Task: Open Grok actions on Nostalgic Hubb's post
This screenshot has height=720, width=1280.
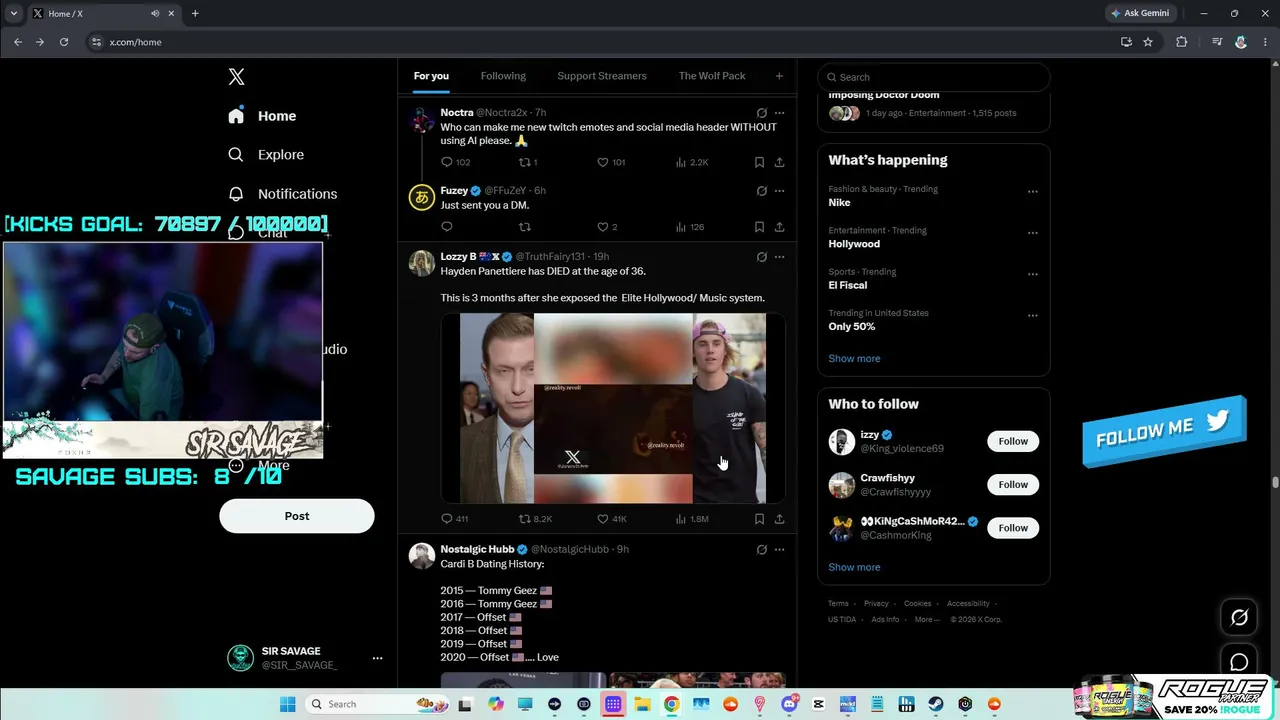Action: [762, 549]
